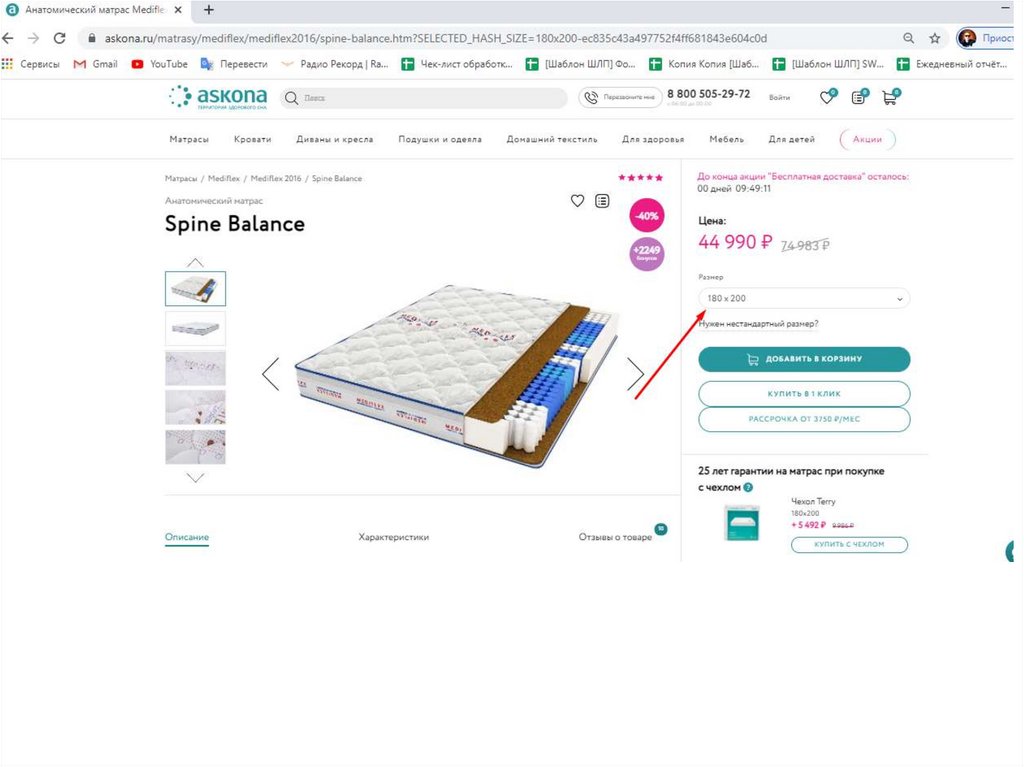Add Spine Balance to comparison list
The height and width of the screenshot is (767, 1024).
pyautogui.click(x=602, y=201)
